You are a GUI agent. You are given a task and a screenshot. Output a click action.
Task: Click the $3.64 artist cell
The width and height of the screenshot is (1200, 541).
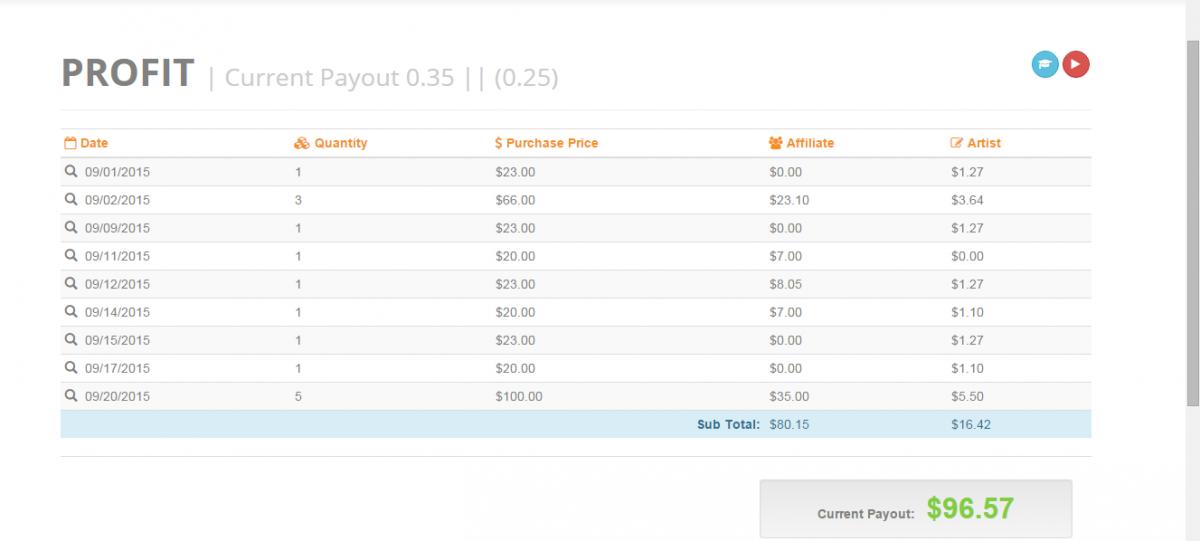pos(967,200)
